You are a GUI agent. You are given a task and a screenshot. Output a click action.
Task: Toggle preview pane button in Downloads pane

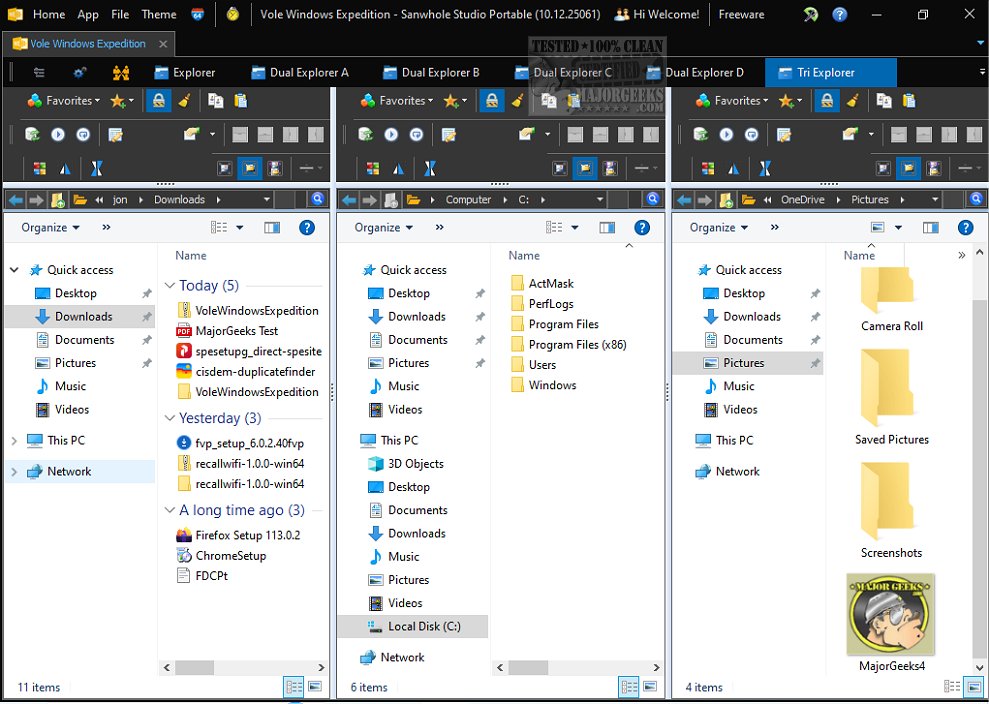coord(272,228)
